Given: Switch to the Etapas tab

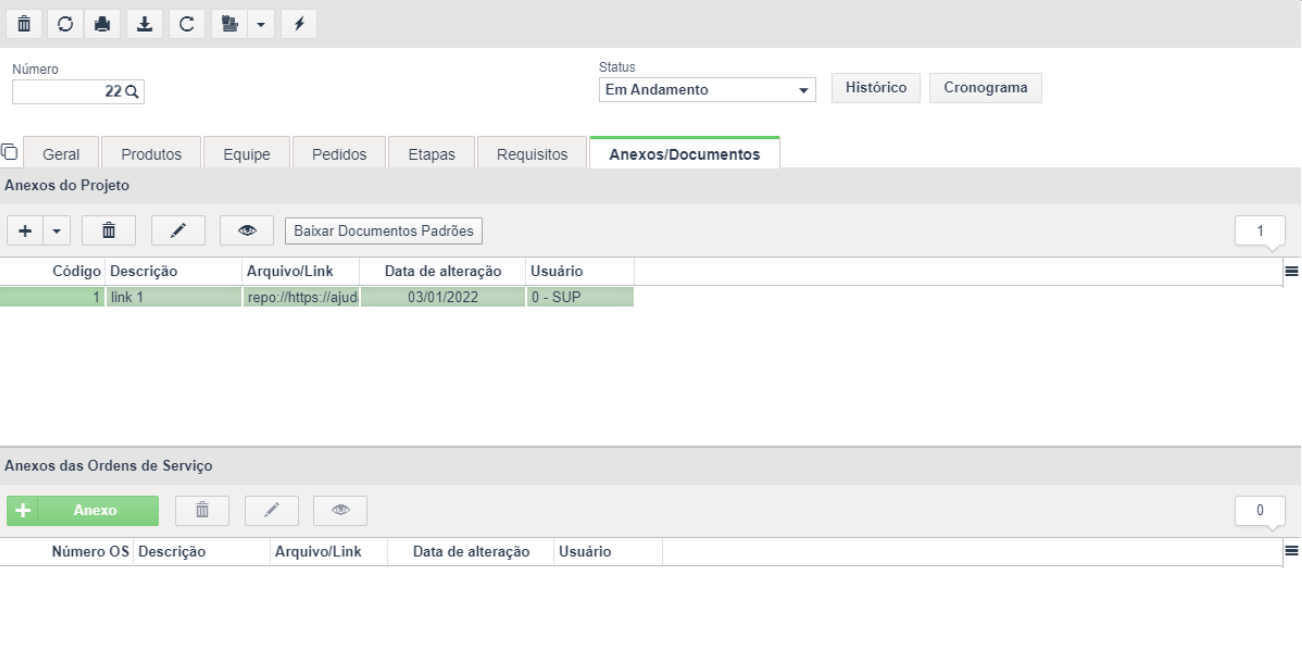Looking at the screenshot, I should (x=432, y=154).
